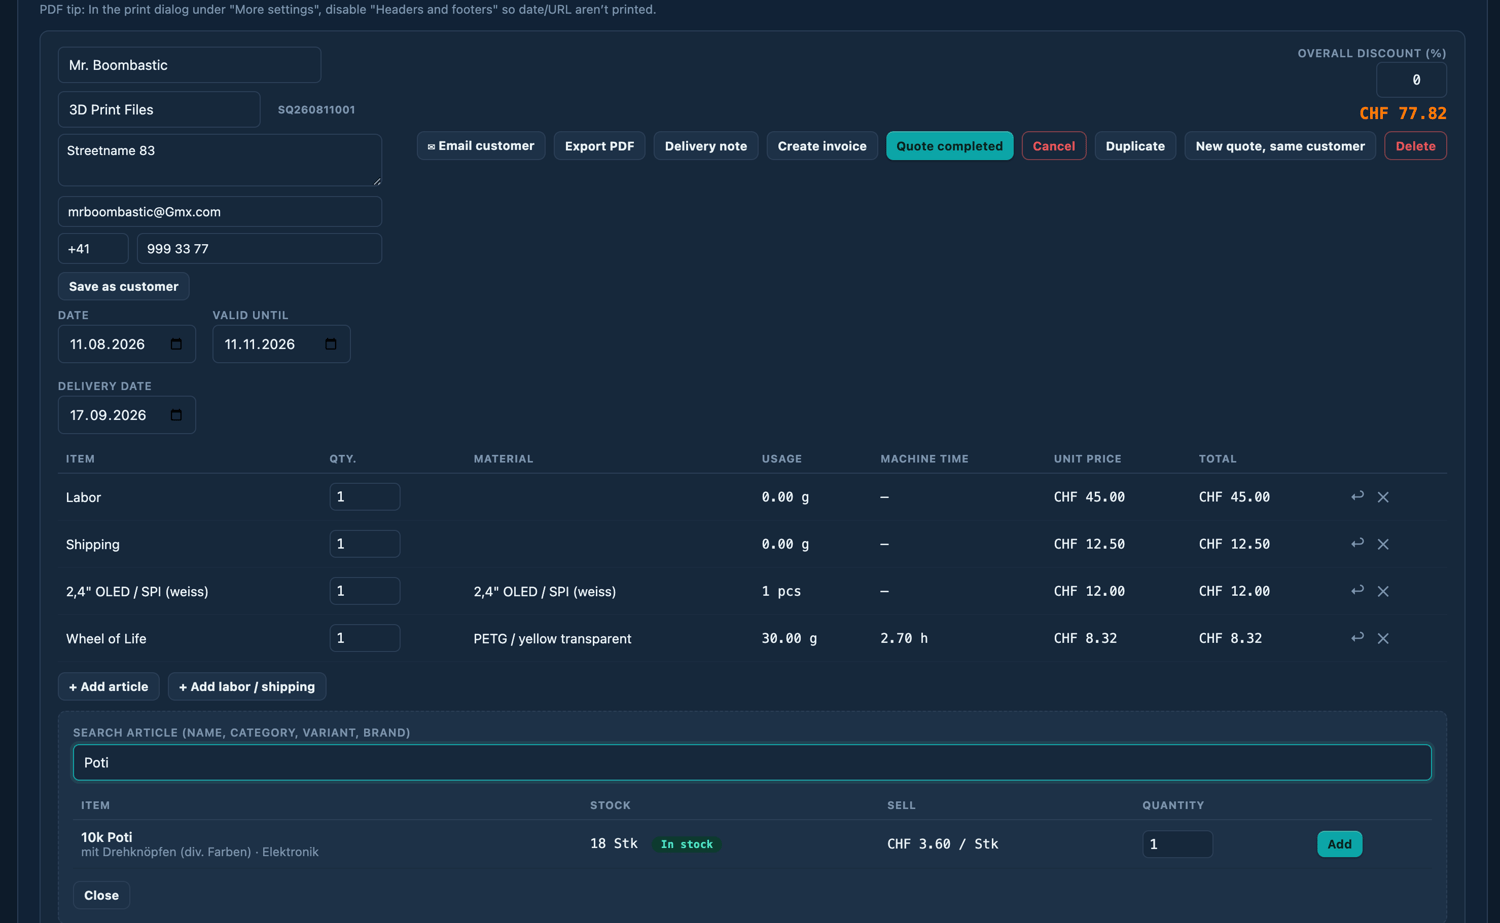Focus the search article input field
The width and height of the screenshot is (1500, 923).
(x=752, y=762)
